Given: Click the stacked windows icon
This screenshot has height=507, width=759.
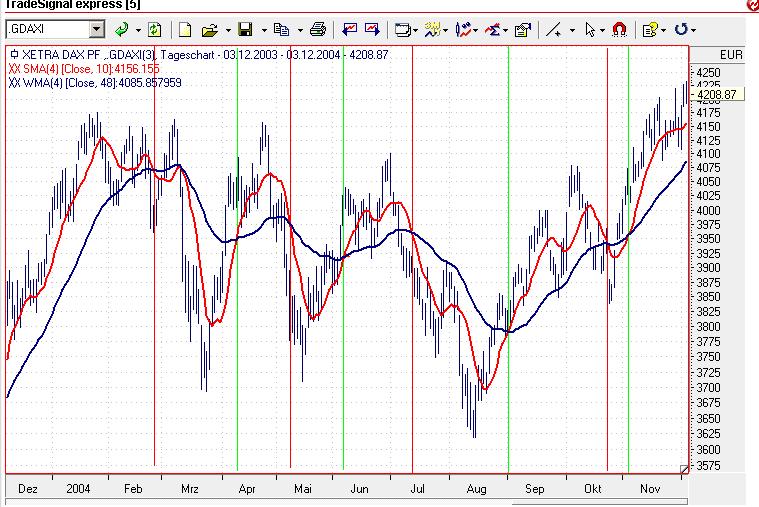Looking at the screenshot, I should tap(402, 30).
